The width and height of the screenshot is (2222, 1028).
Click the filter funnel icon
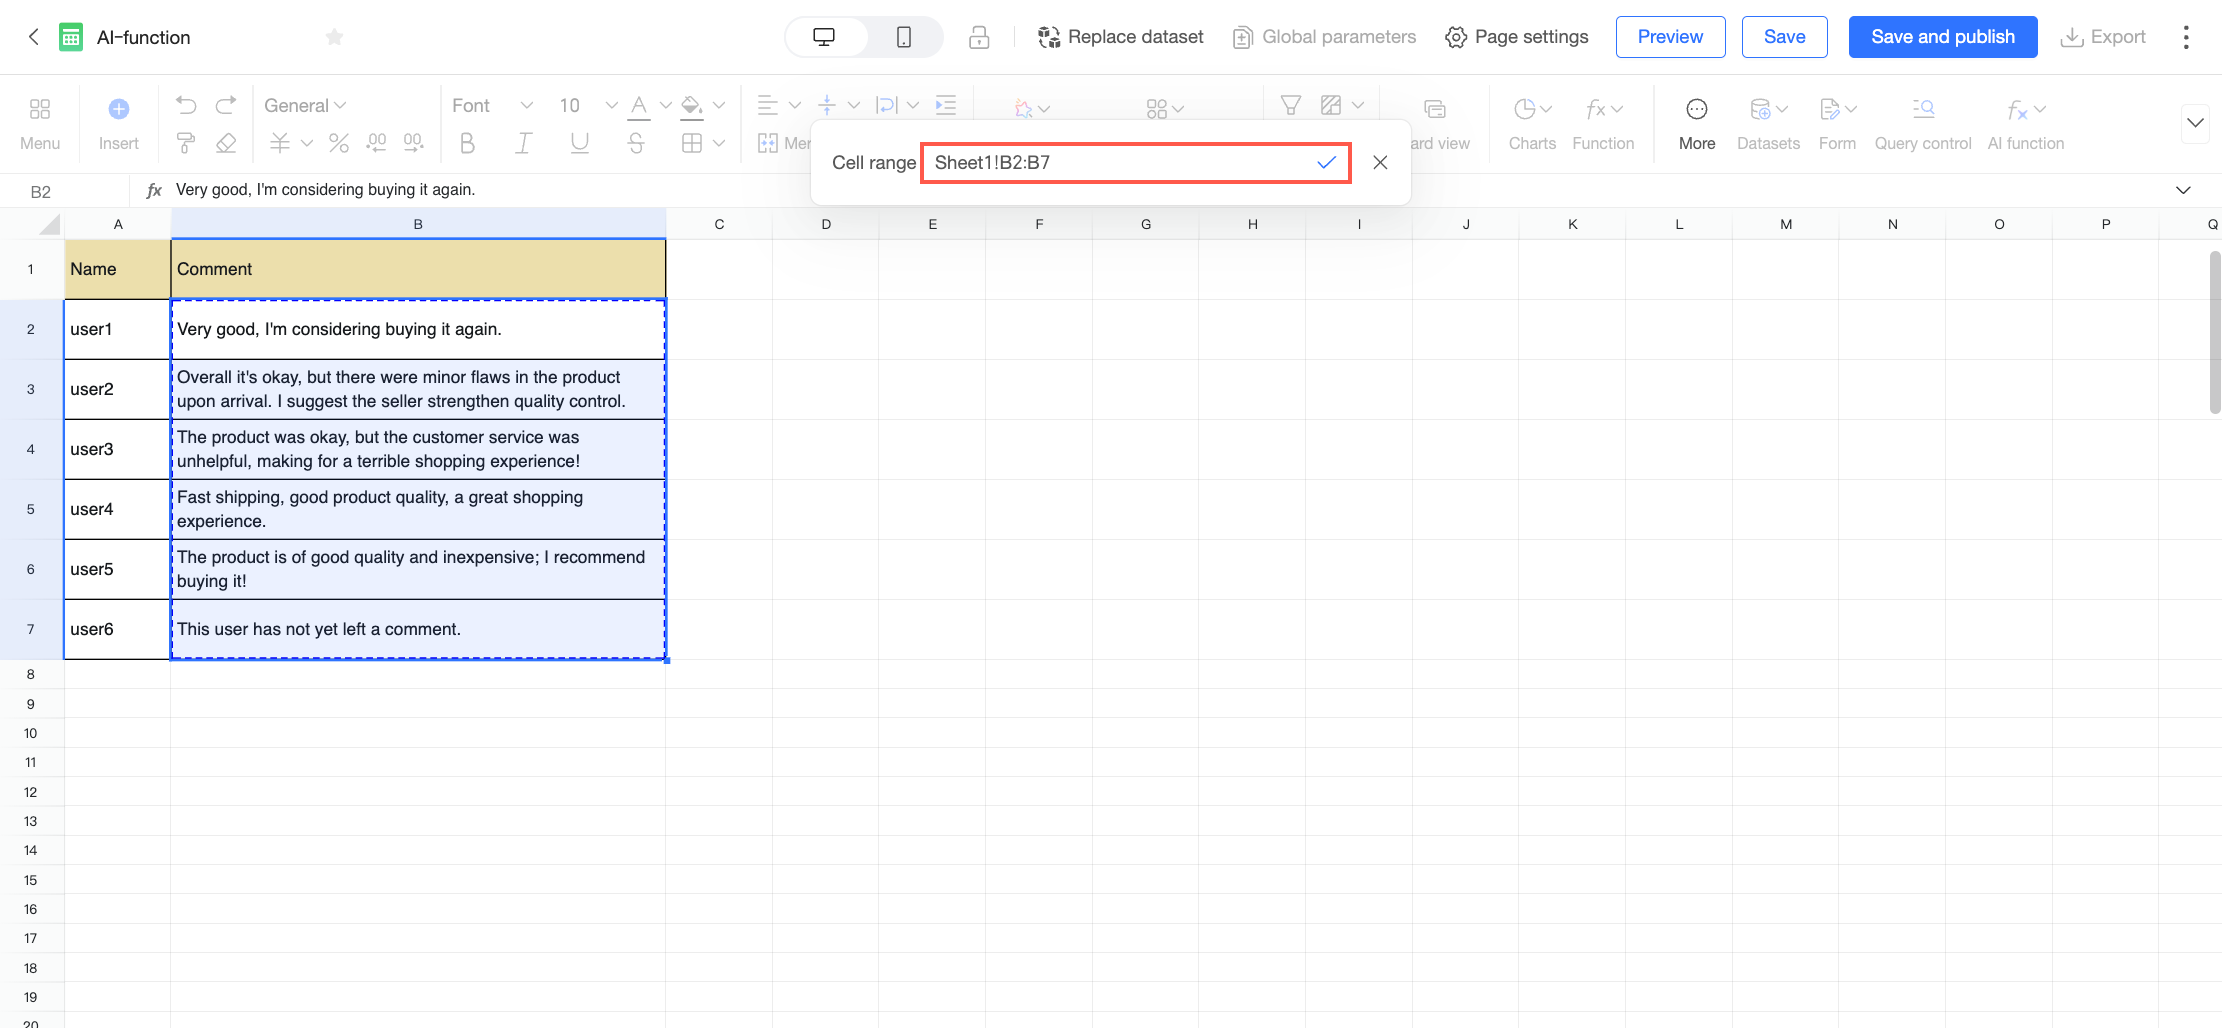click(1291, 105)
